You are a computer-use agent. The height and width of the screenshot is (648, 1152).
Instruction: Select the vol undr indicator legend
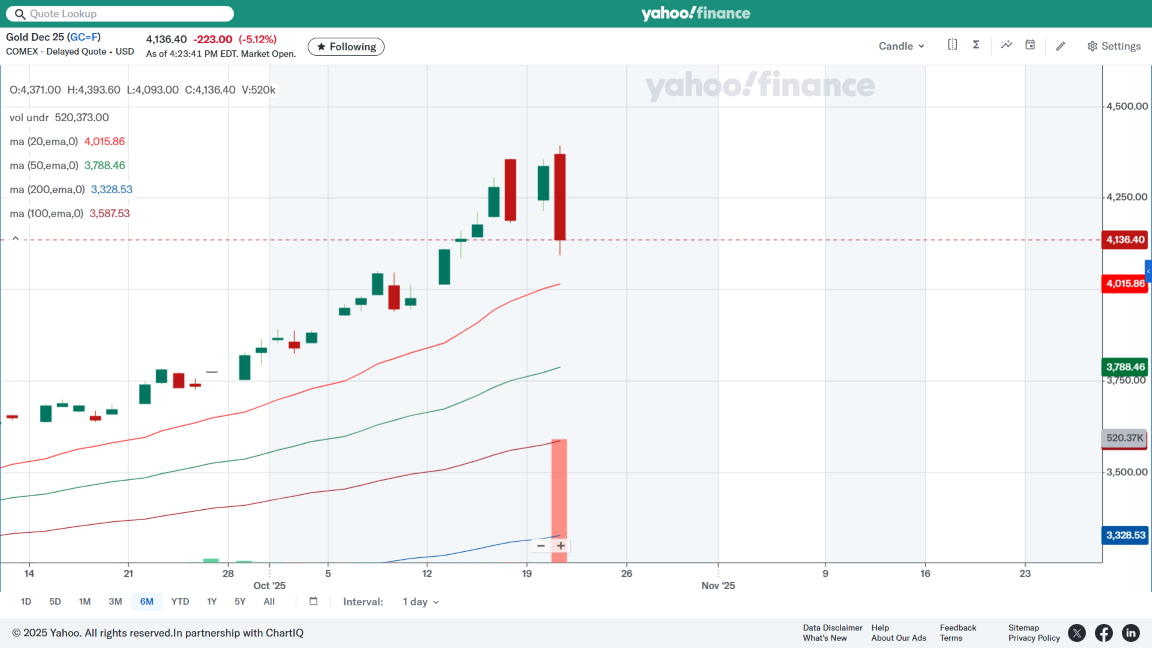pos(59,118)
